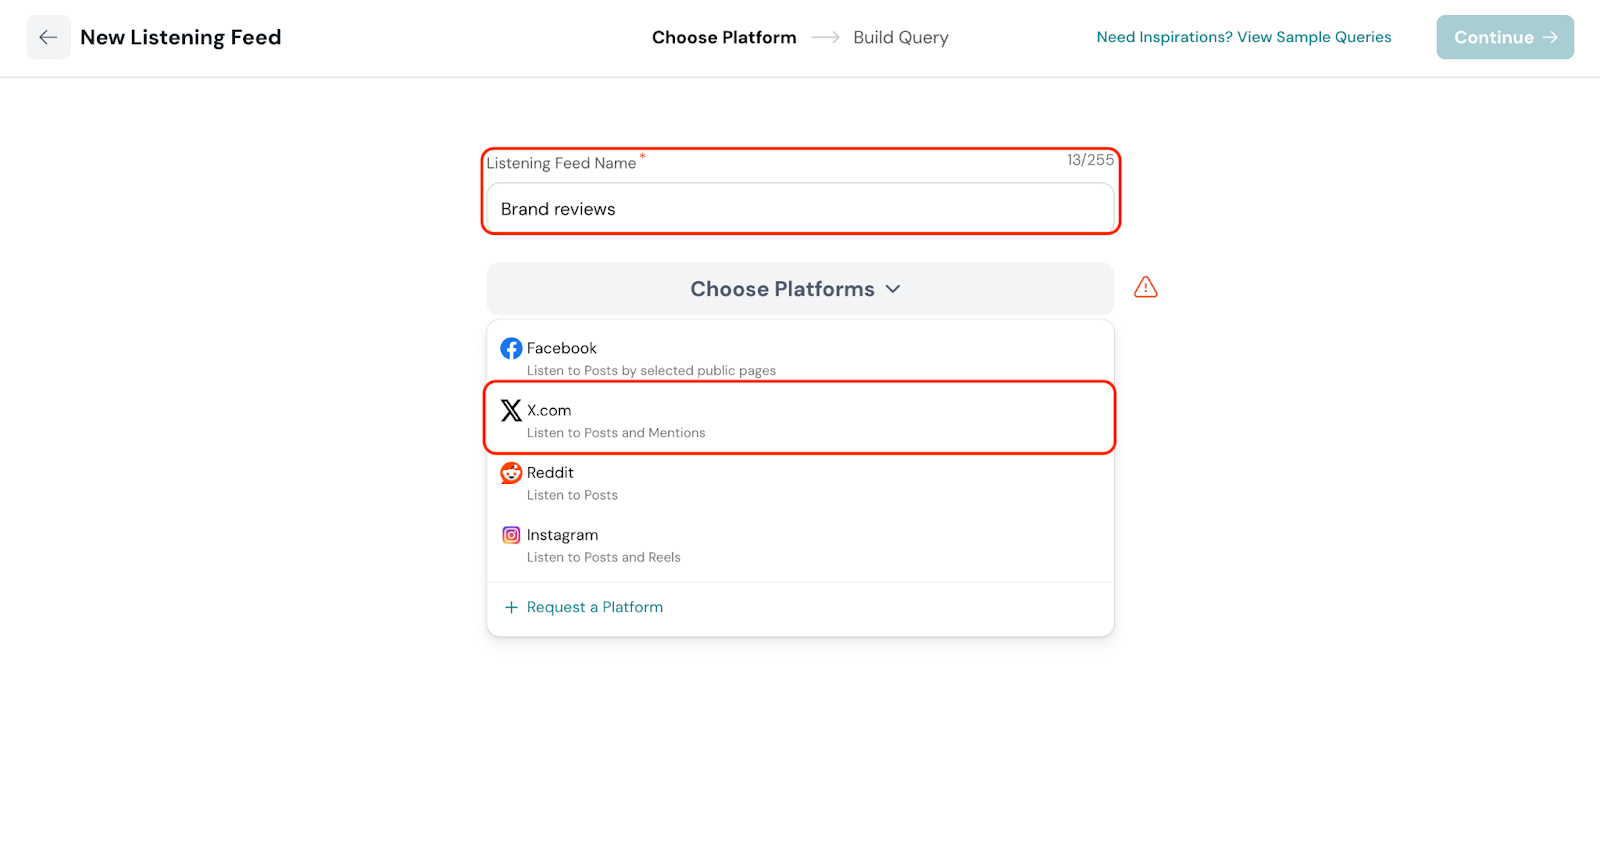Select "Listen to Posts and Reels" option

point(603,558)
